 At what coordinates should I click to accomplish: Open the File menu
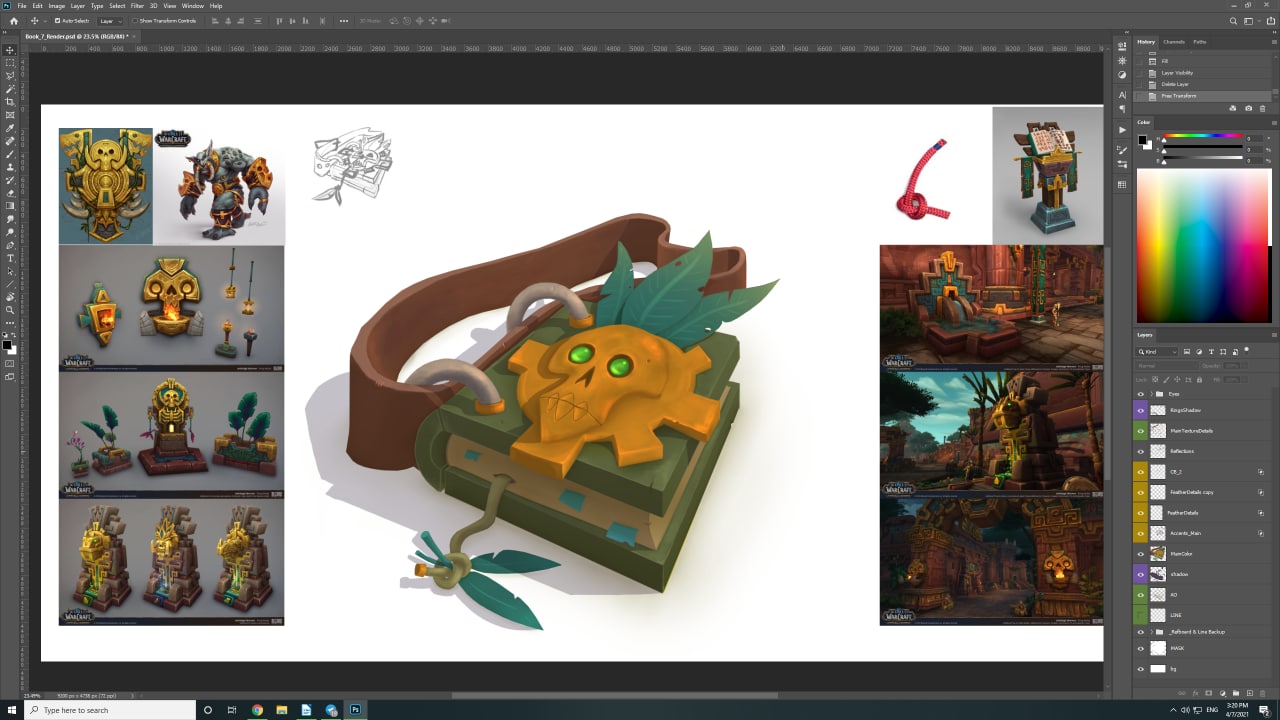tap(22, 6)
